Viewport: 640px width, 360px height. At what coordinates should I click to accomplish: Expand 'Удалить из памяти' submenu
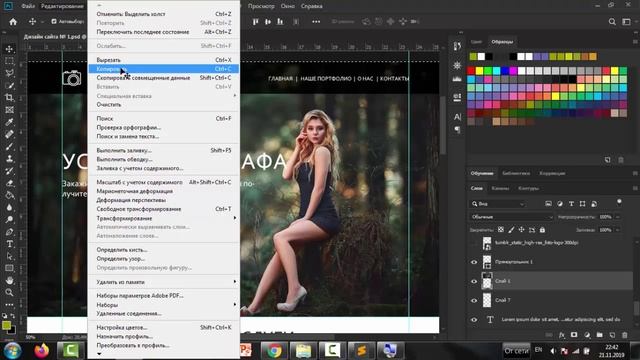pos(164,282)
